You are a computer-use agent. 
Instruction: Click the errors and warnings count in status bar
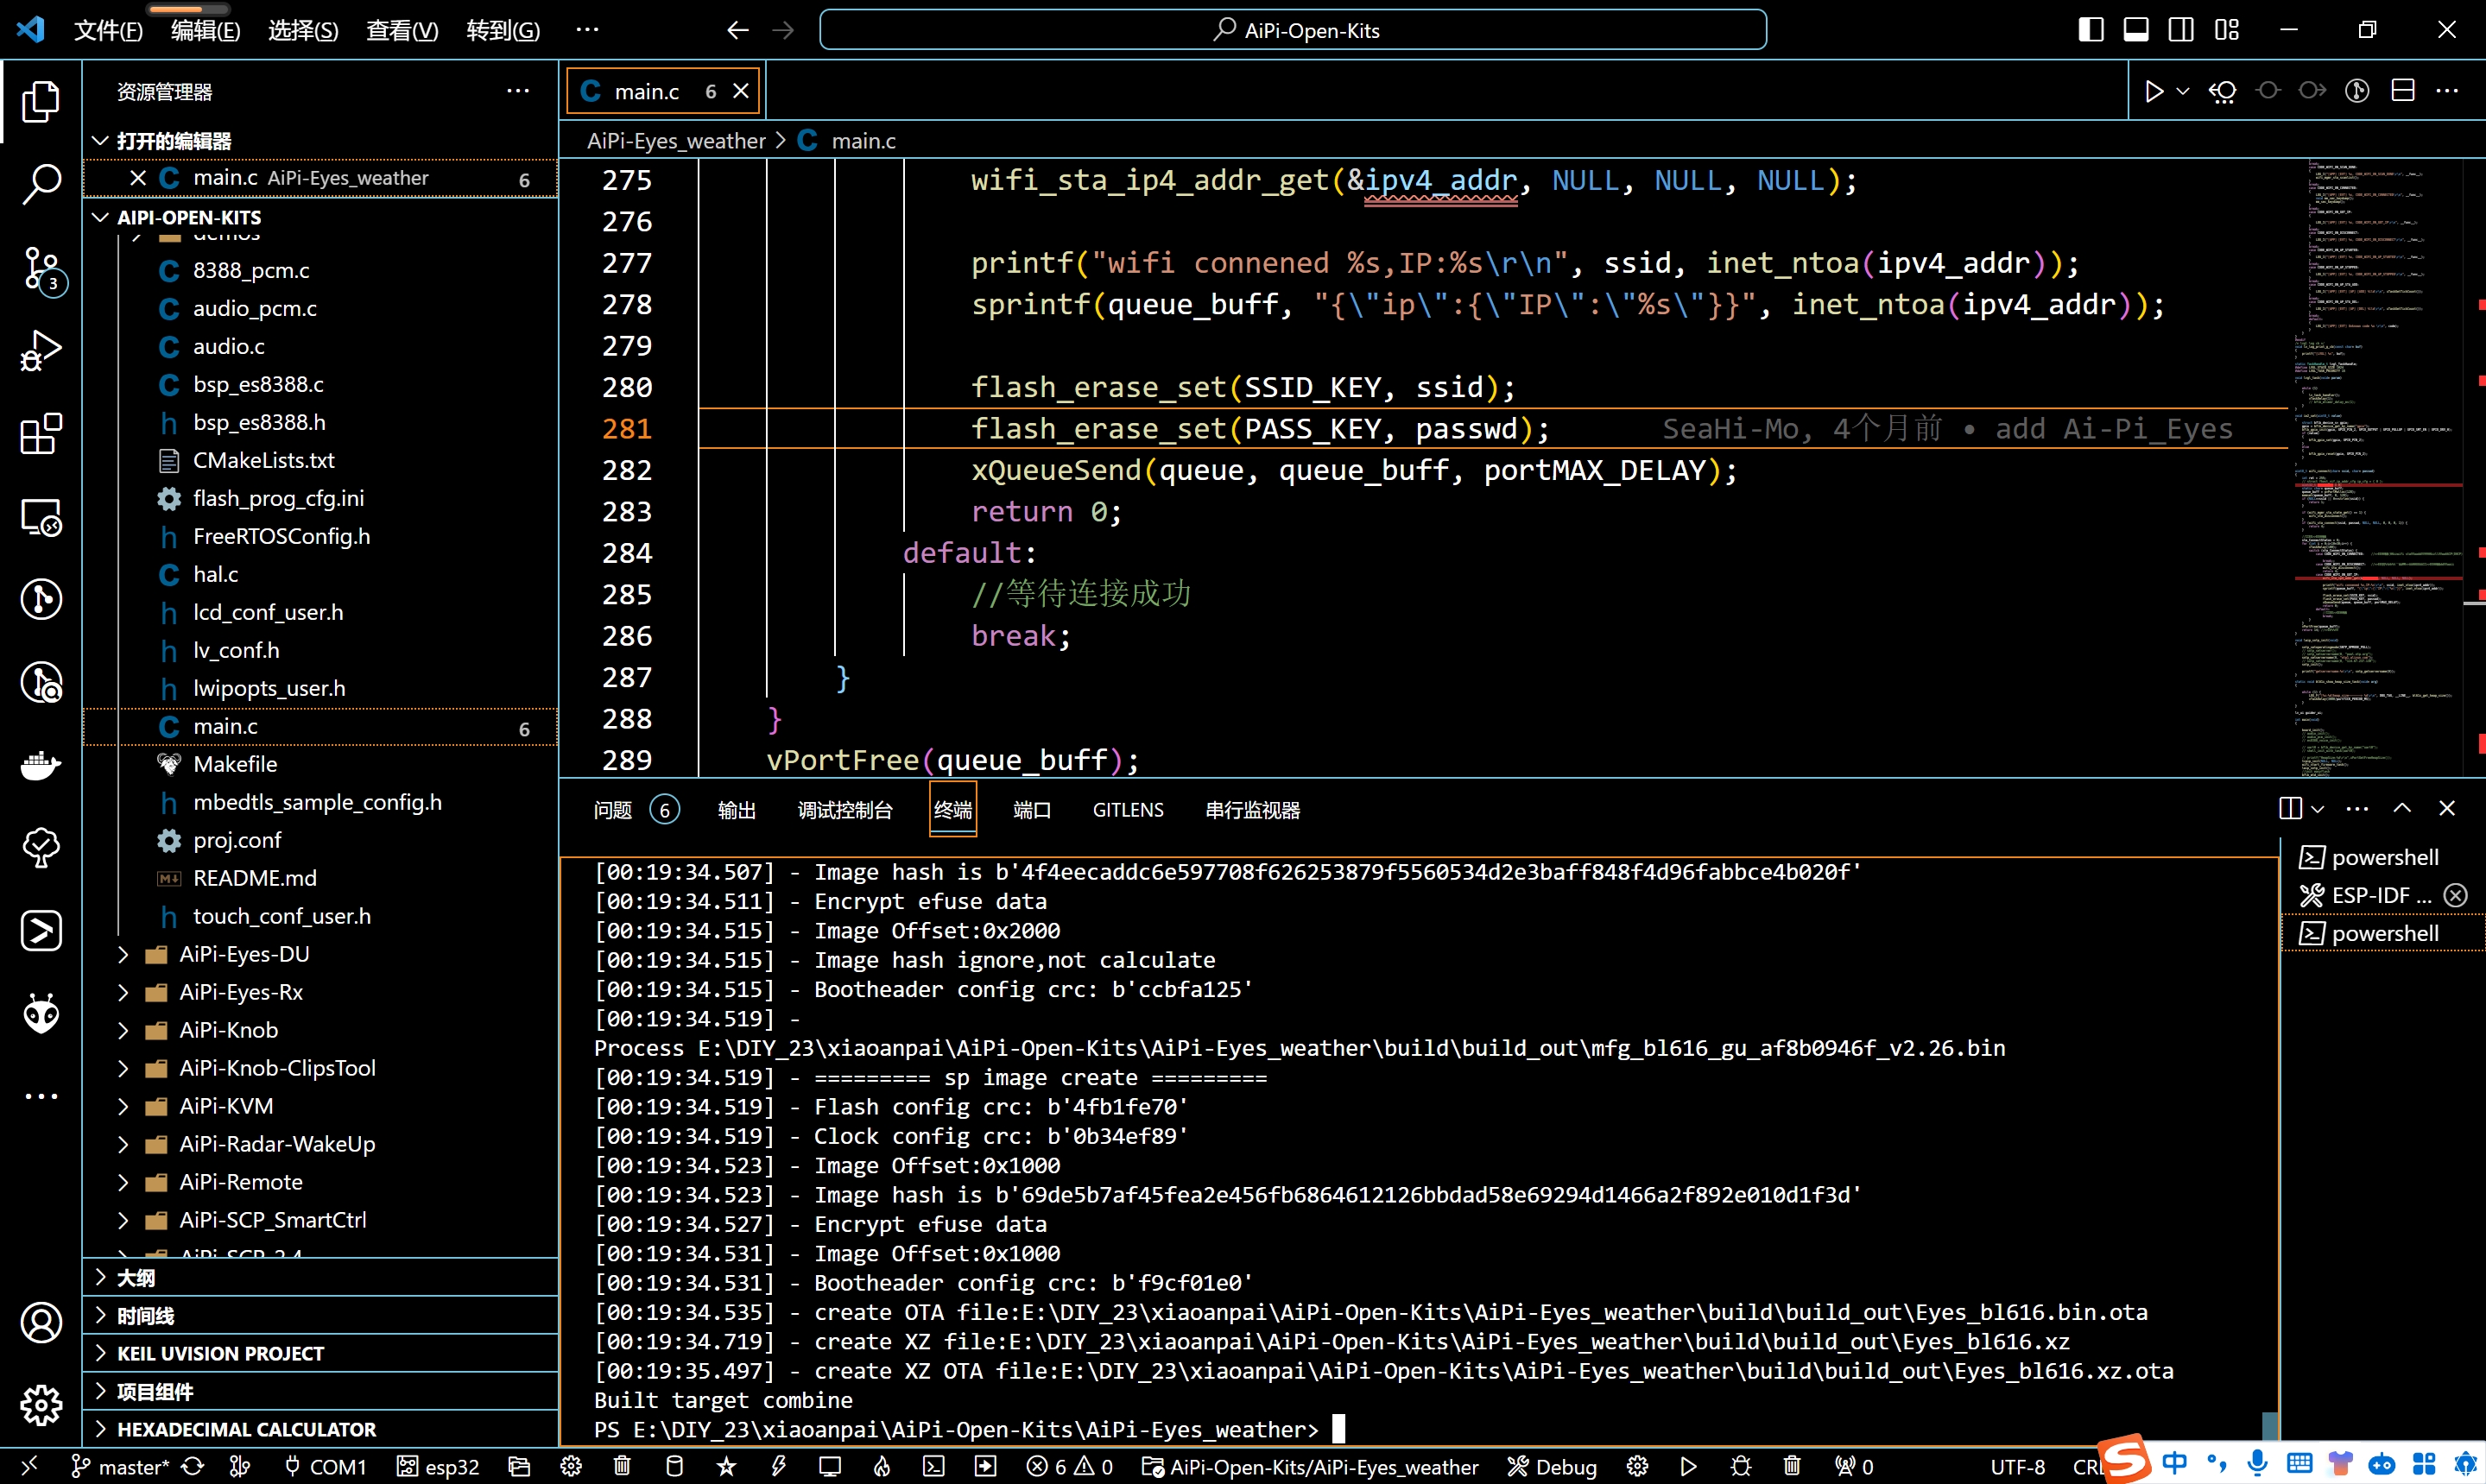tap(1069, 1466)
